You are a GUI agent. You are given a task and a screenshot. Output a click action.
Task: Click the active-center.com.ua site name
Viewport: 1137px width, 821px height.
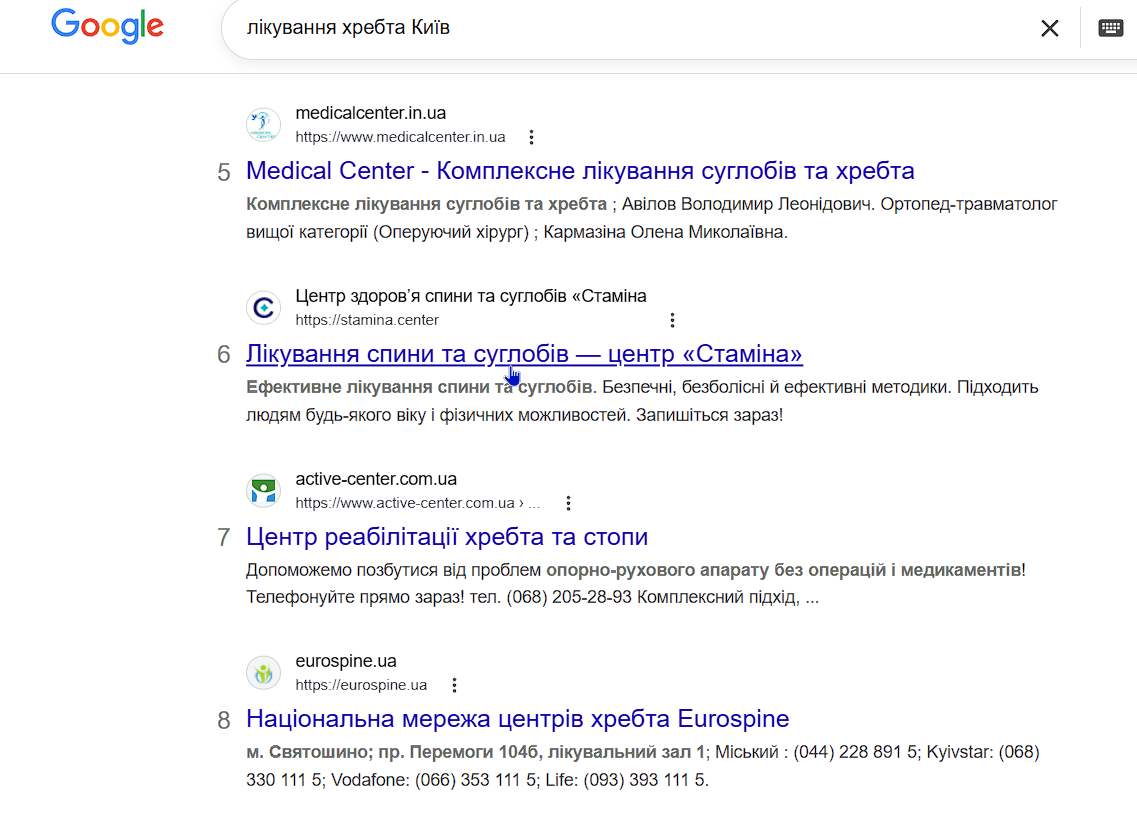(376, 479)
